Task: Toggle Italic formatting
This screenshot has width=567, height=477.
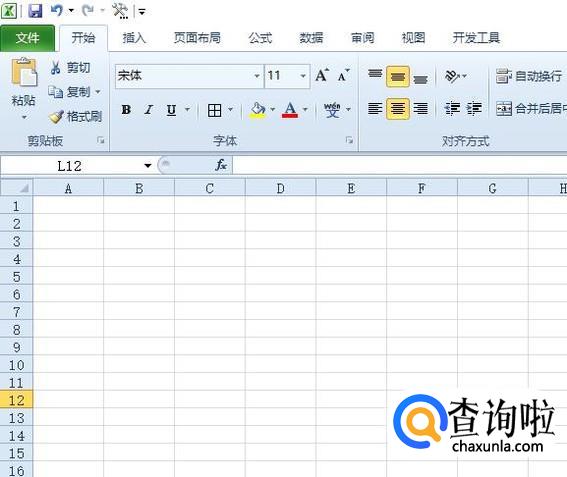Action: (x=148, y=110)
